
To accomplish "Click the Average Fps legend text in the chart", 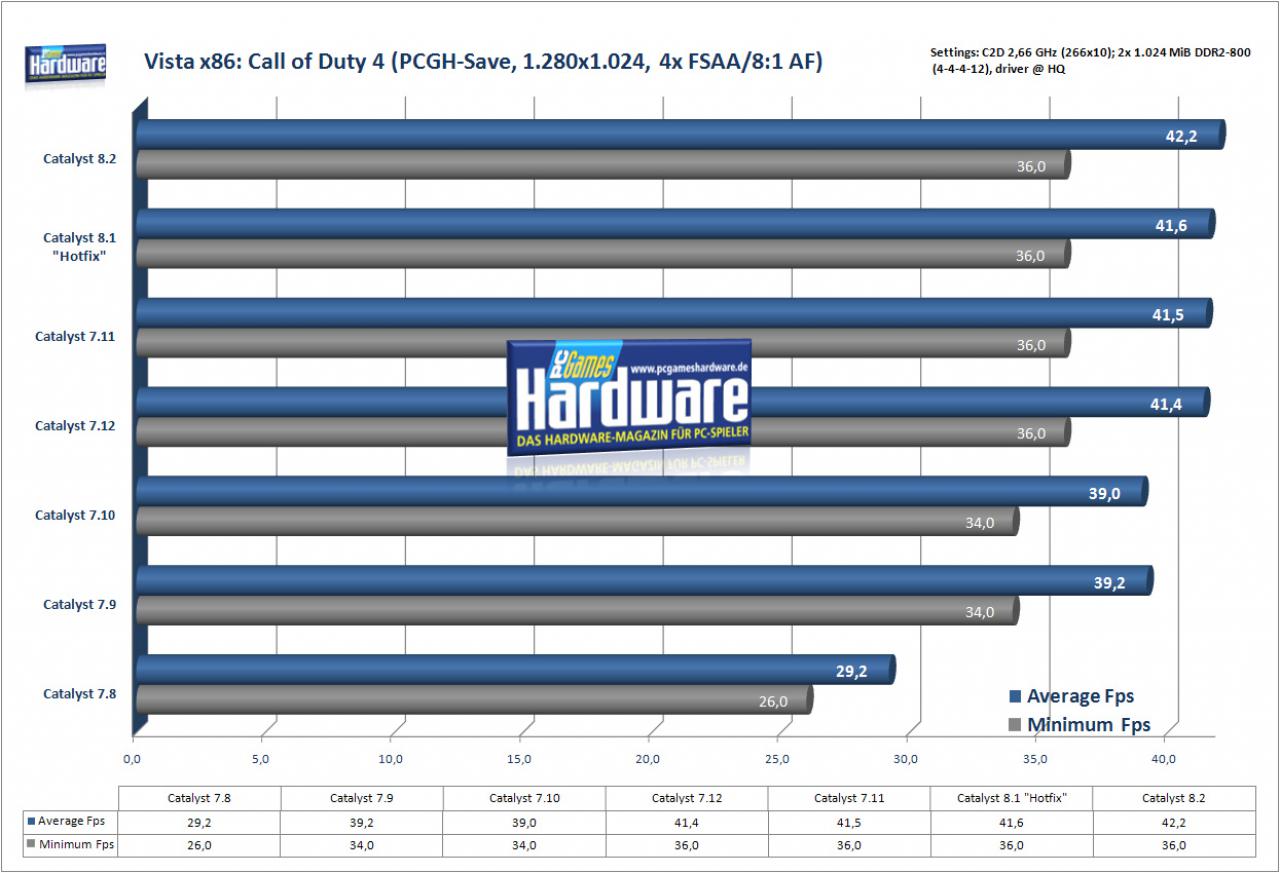I will (x=1080, y=696).
